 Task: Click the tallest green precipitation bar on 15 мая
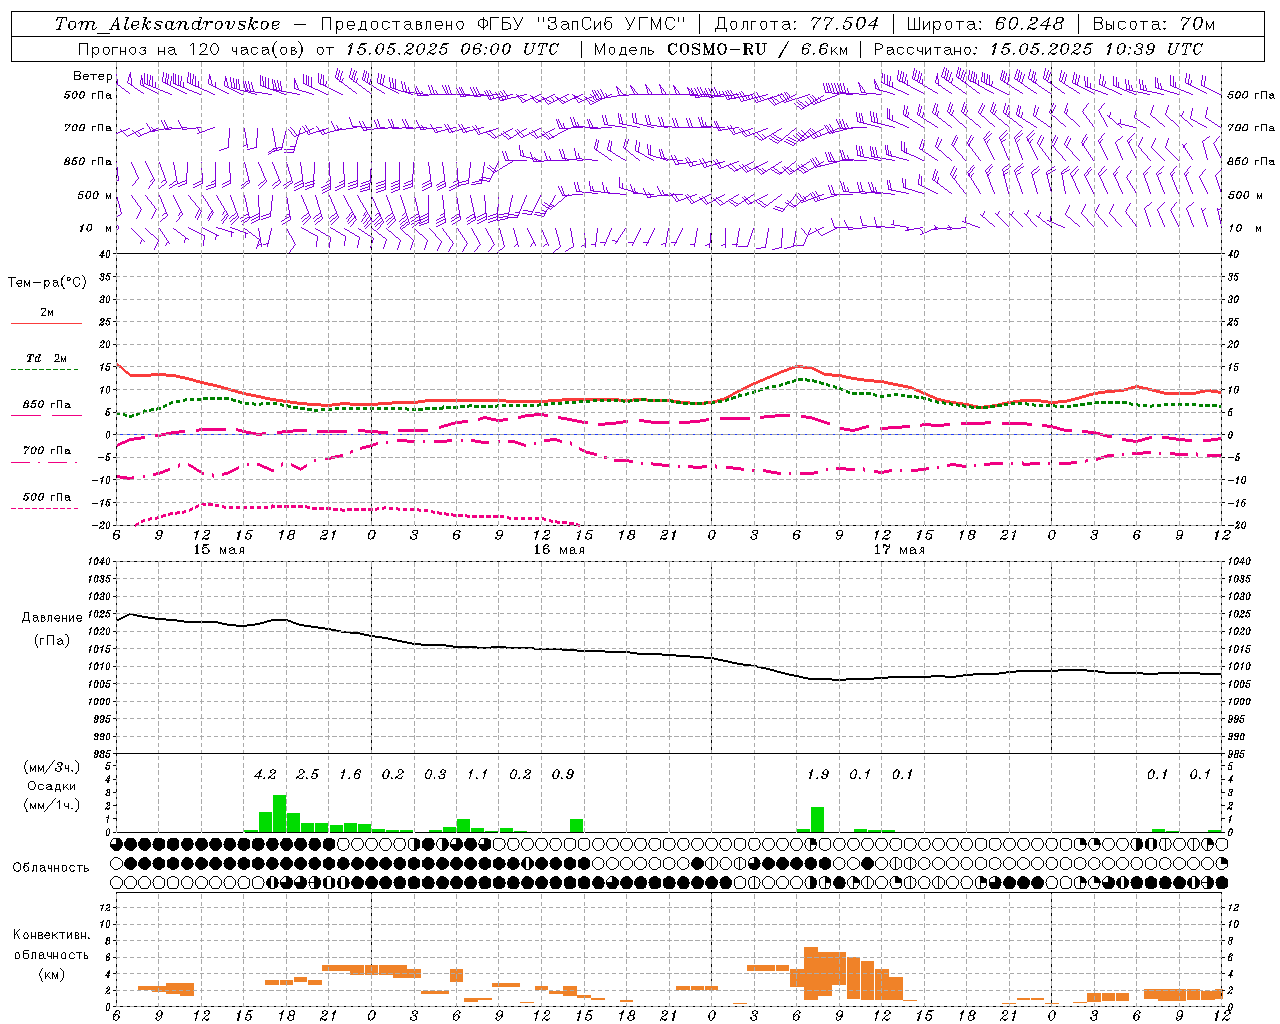tap(280, 814)
